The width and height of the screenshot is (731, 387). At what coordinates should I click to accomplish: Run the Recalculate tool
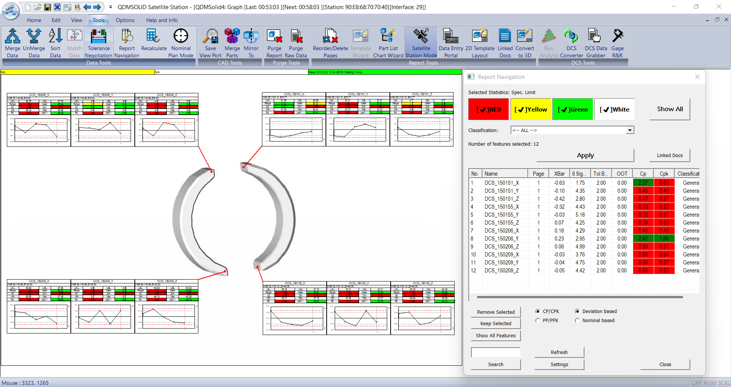[153, 40]
